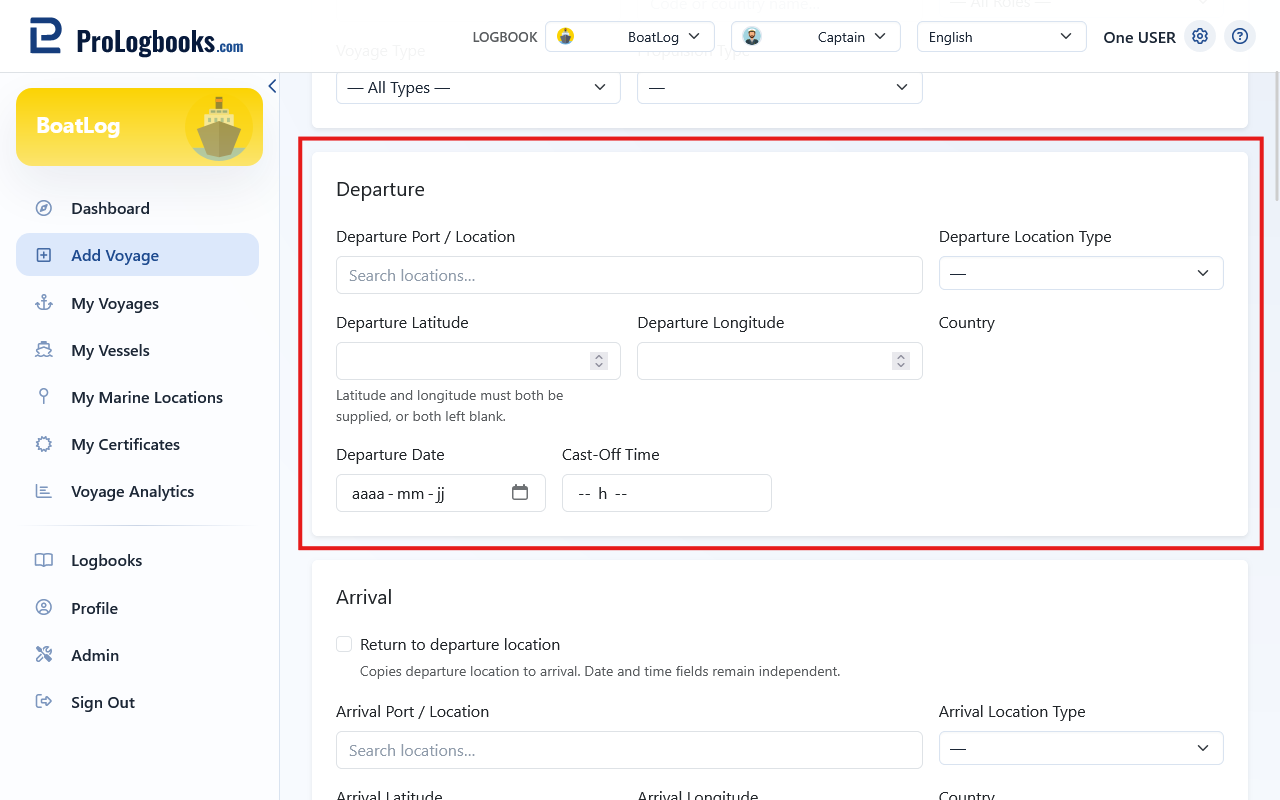The image size is (1280, 800).
Task: Collapse the sidebar with the chevron arrow
Action: pos(272,87)
